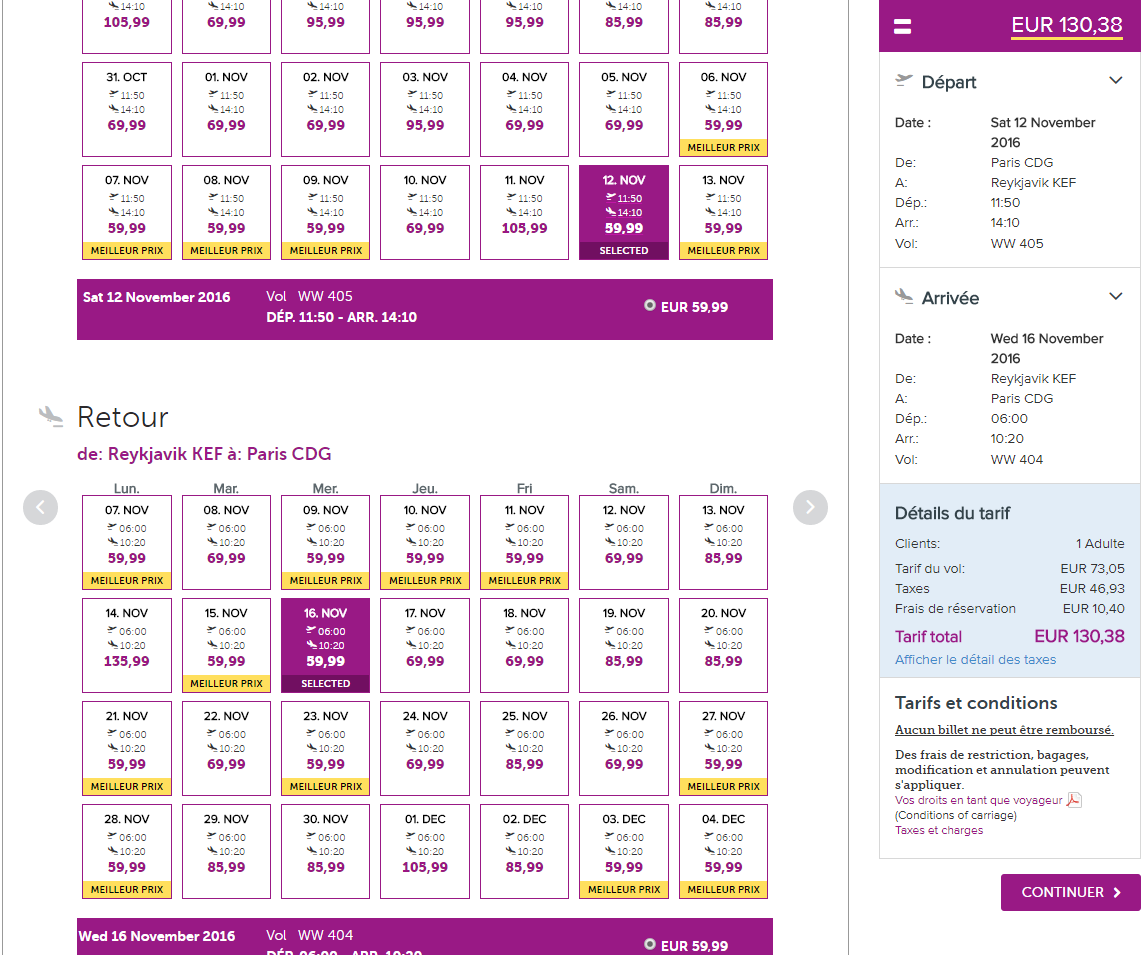Click the Départ takeoff plane icon in sidebar
This screenshot has width=1146, height=955.
(905, 81)
